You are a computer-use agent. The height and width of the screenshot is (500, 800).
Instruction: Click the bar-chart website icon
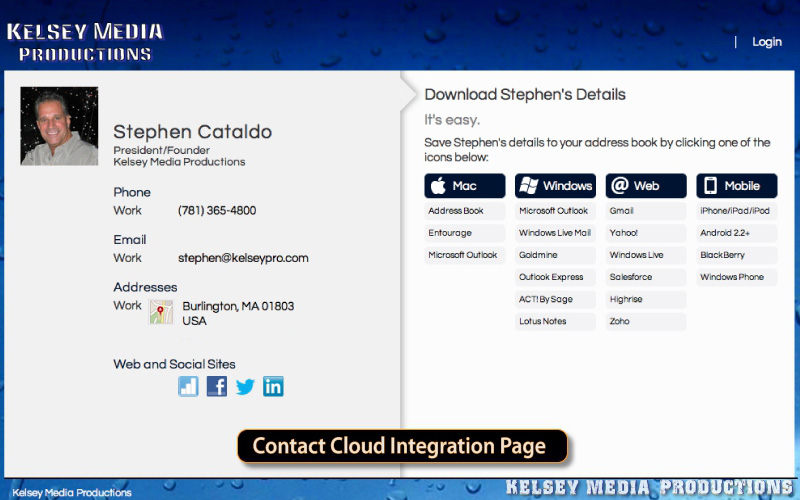coord(188,386)
